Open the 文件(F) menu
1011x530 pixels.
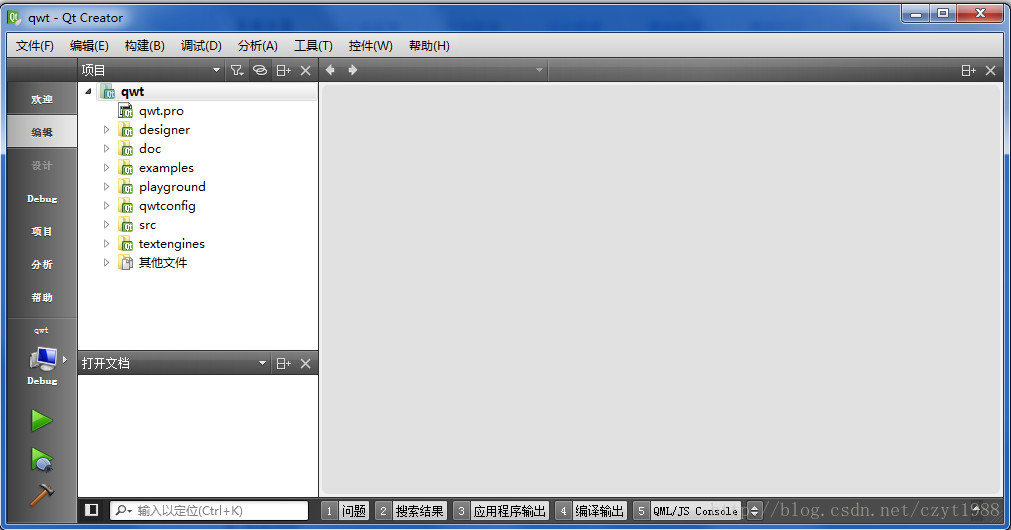(x=35, y=46)
